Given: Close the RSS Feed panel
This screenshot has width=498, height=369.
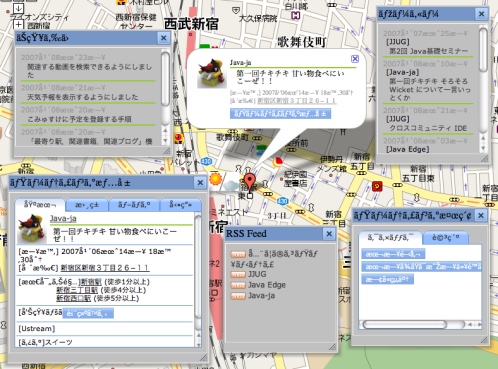Looking at the screenshot, I should click(x=329, y=234).
